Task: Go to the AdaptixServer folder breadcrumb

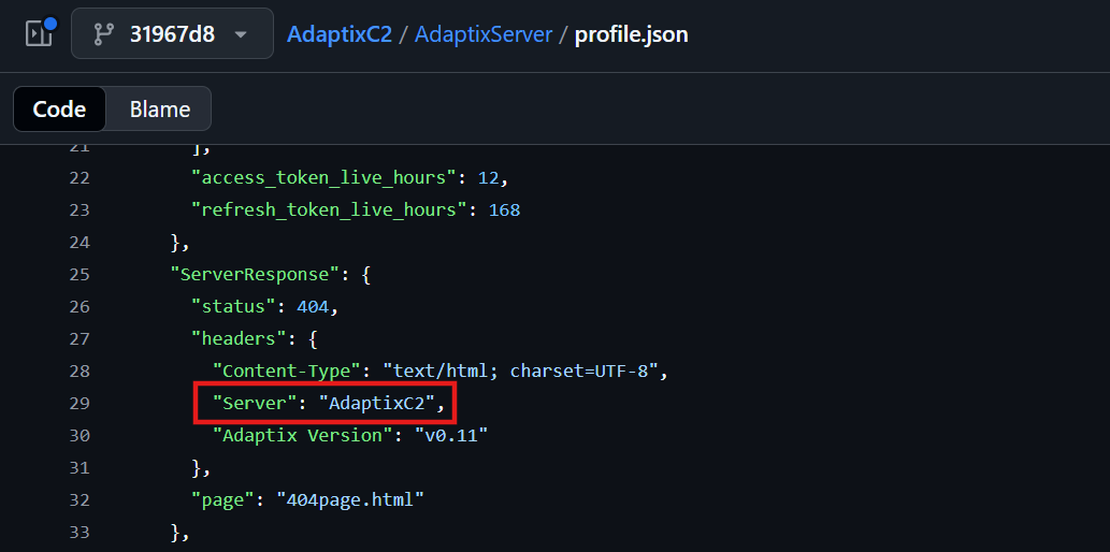Action: click(x=483, y=34)
